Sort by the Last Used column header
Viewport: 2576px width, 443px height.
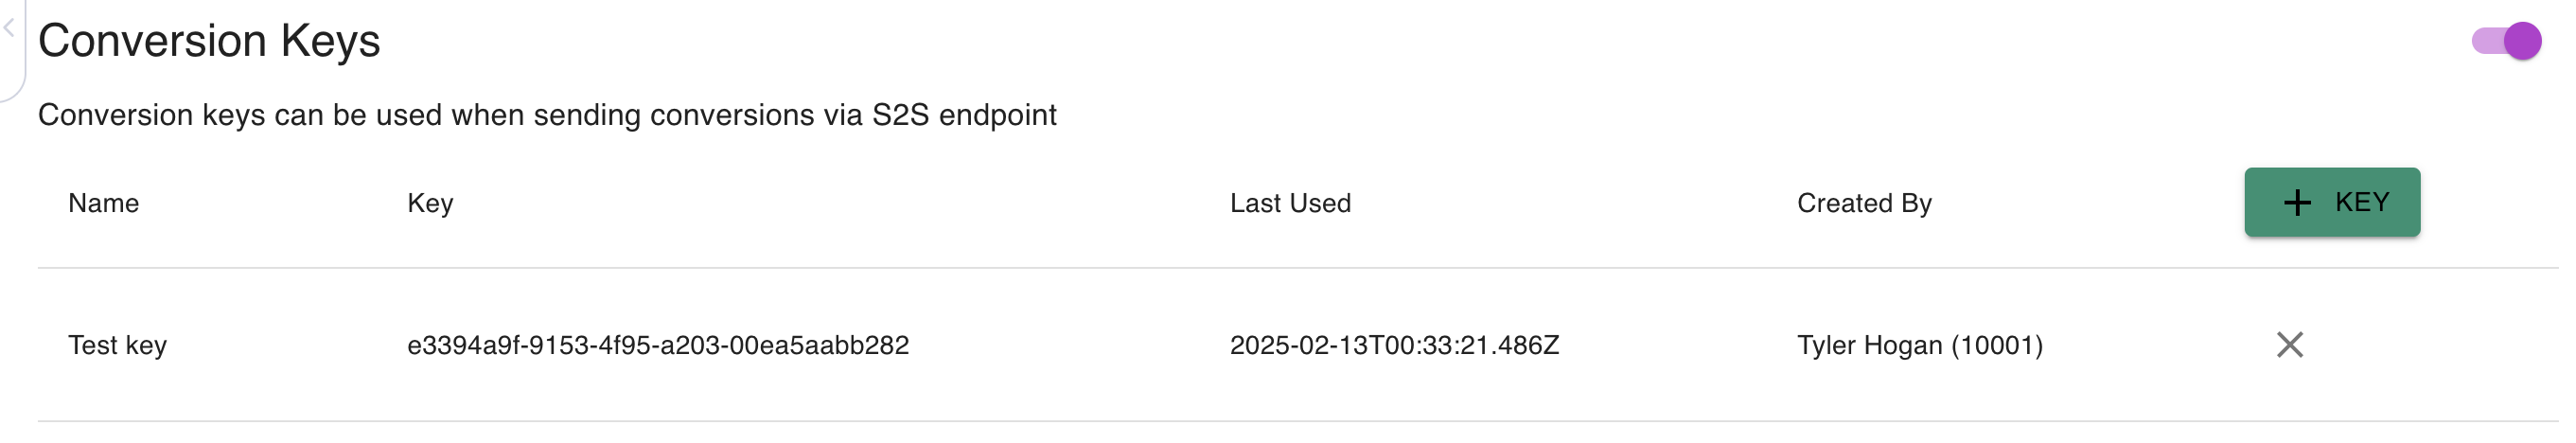click(1290, 203)
